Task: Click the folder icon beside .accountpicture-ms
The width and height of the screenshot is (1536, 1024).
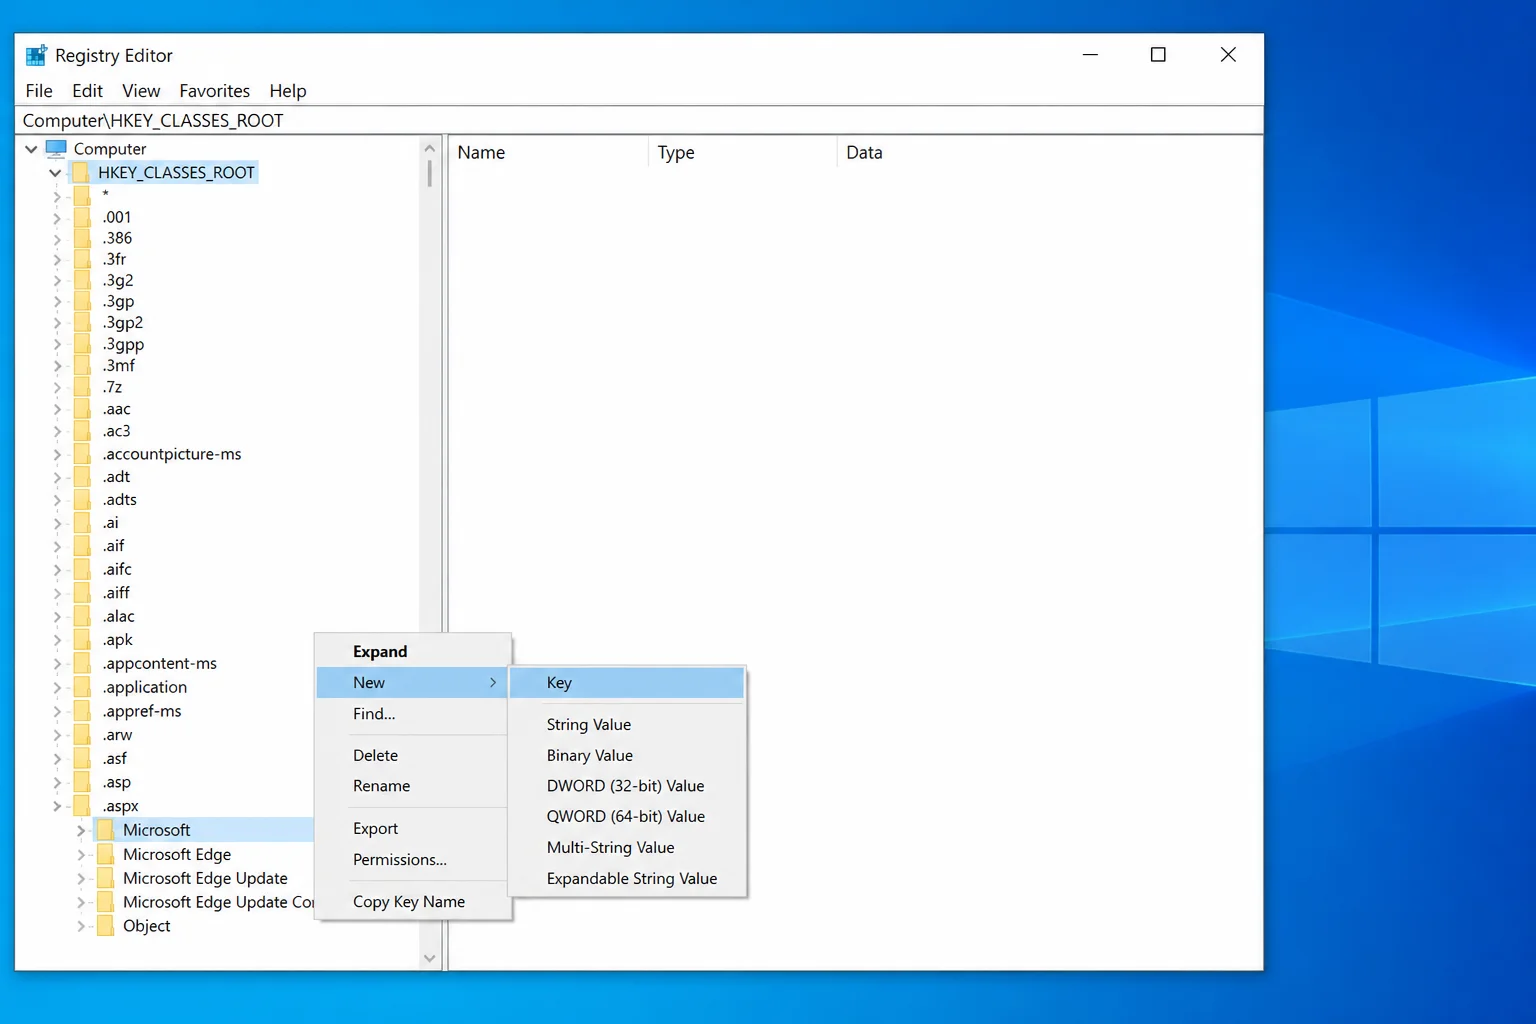Action: click(x=82, y=454)
